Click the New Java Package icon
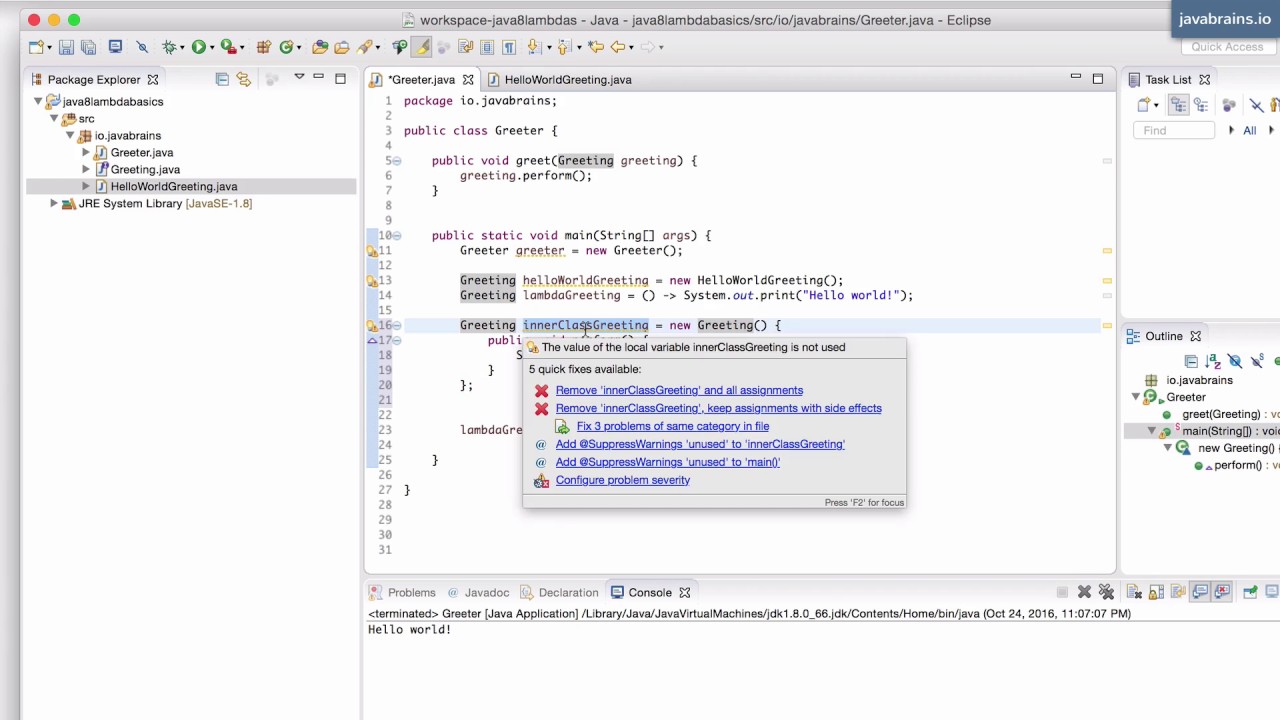Viewport: 1280px width, 720px height. coord(264,47)
